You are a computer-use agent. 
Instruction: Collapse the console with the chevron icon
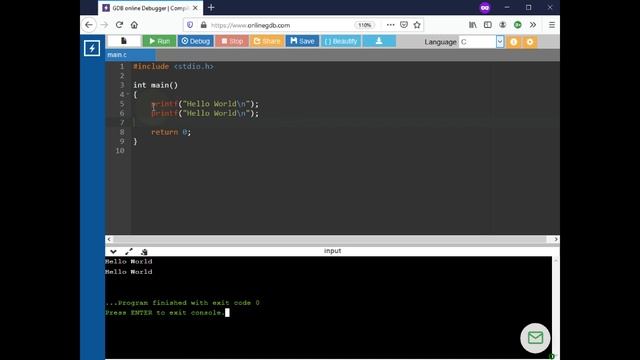pos(113,251)
